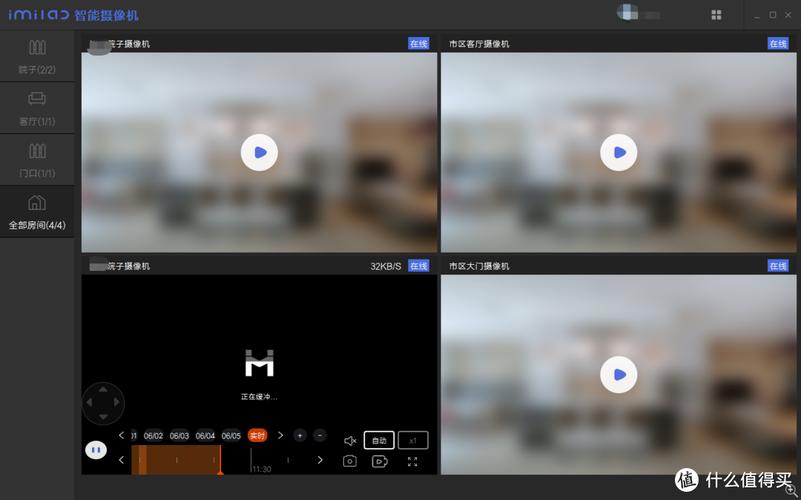Pause the playing camera stream
Image resolution: width=801 pixels, height=500 pixels.
tap(96, 450)
